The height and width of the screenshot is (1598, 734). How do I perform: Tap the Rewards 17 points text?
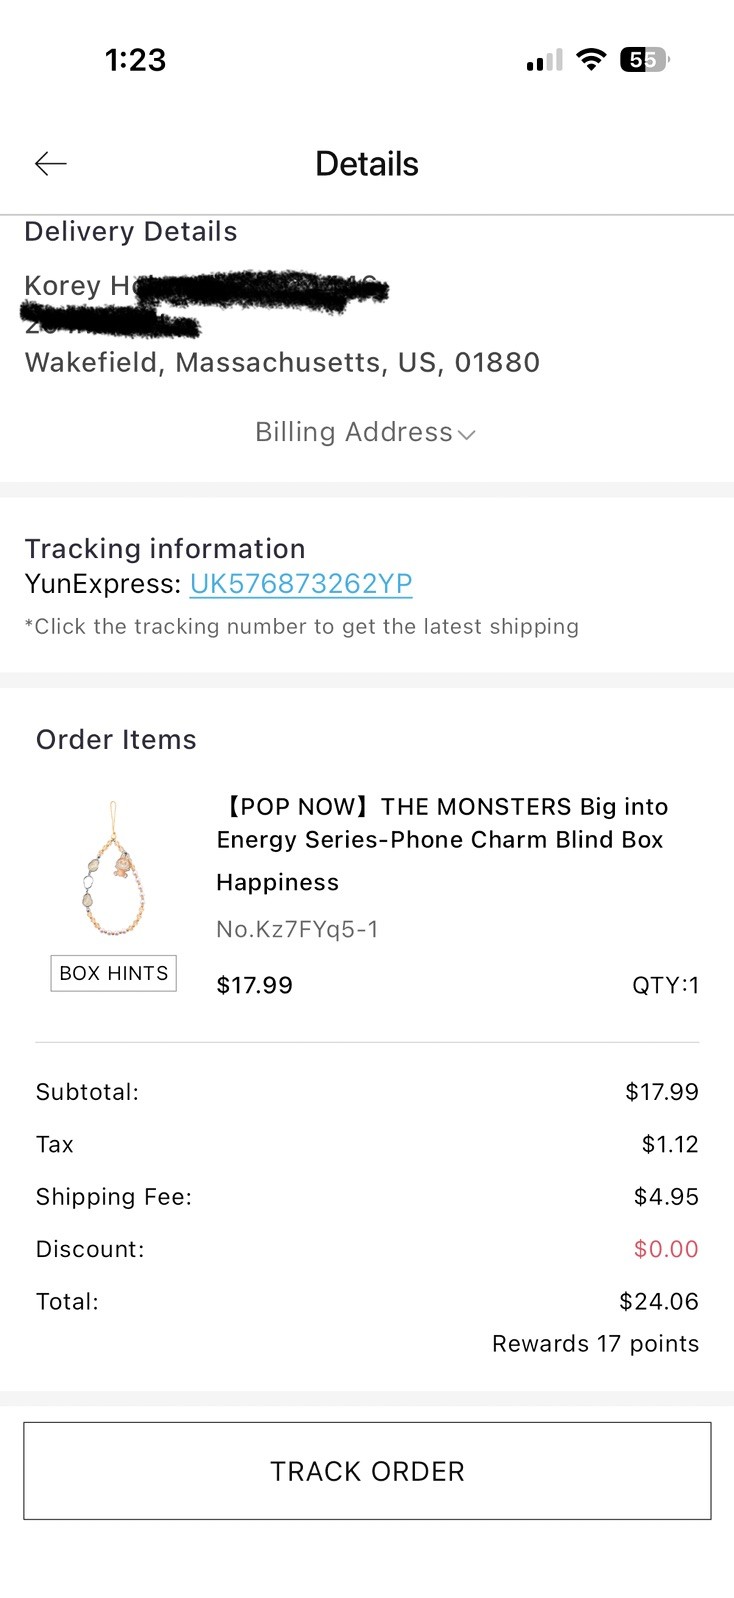(595, 1343)
